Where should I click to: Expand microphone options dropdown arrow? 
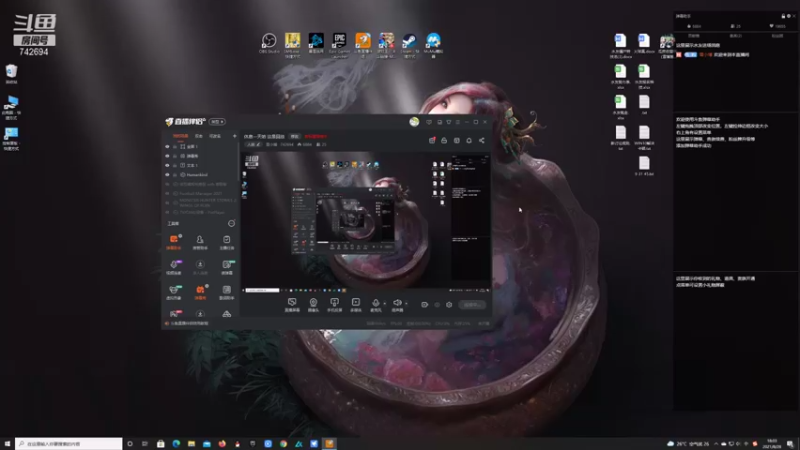point(385,304)
